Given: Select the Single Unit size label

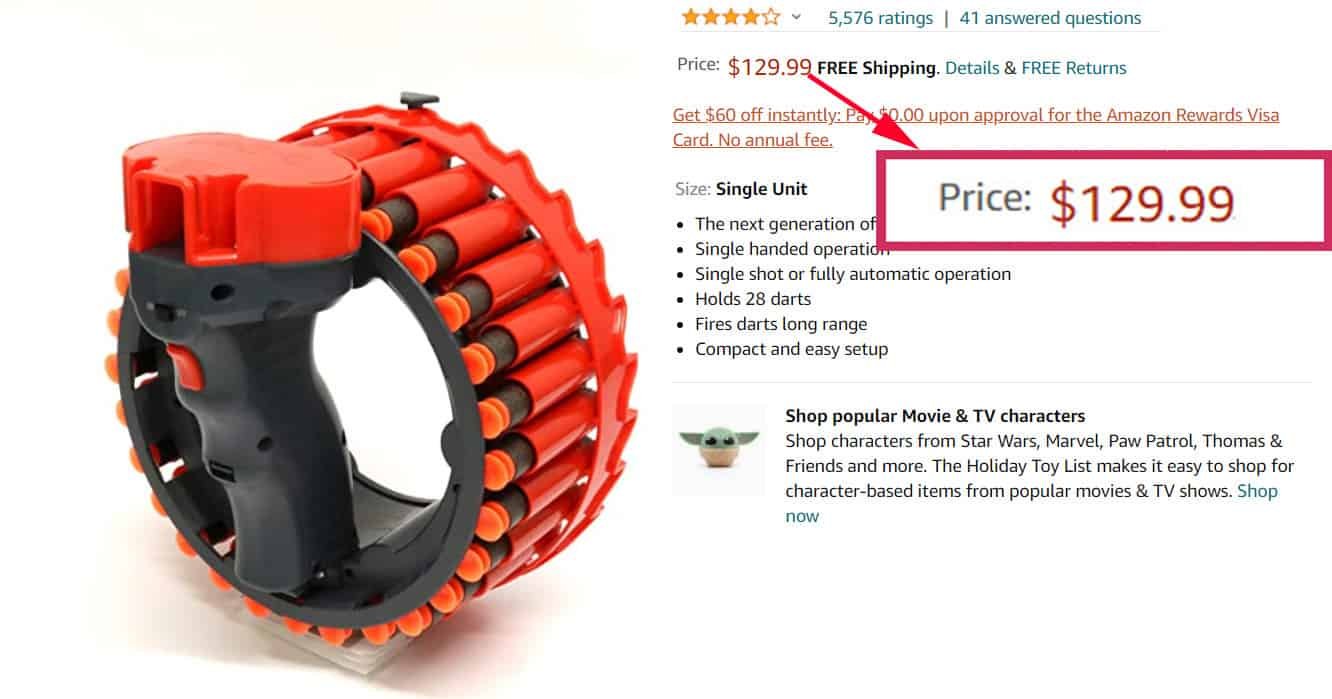Looking at the screenshot, I should coord(761,189).
